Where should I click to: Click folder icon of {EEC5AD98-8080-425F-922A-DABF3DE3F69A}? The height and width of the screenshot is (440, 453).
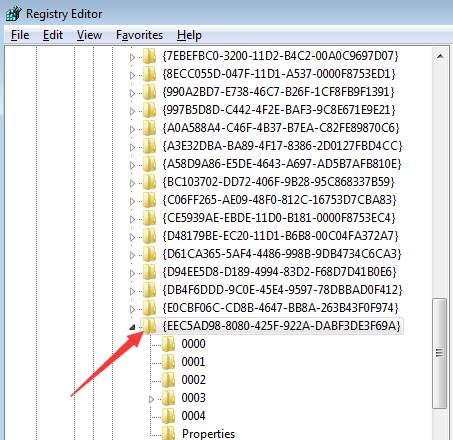pyautogui.click(x=149, y=325)
